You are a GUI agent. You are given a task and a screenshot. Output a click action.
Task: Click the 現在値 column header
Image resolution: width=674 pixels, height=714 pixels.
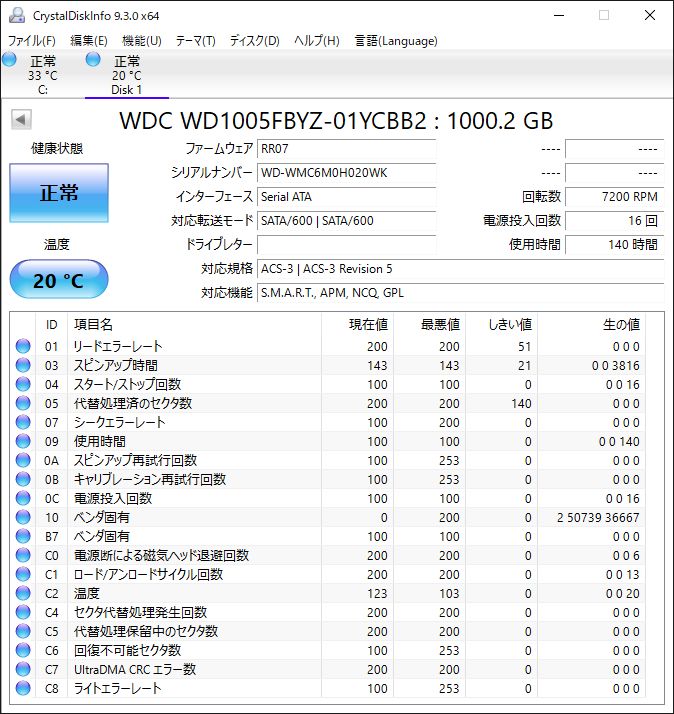coord(357,325)
